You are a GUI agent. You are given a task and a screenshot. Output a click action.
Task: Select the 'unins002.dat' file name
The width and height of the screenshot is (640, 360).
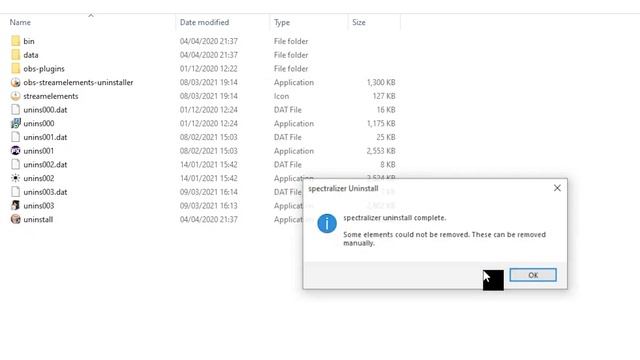[x=45, y=164]
